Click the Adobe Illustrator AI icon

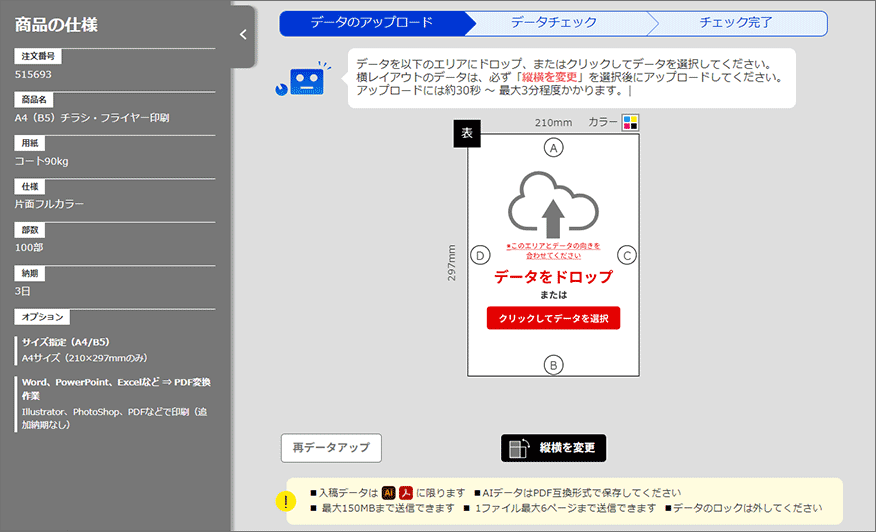coord(388,493)
